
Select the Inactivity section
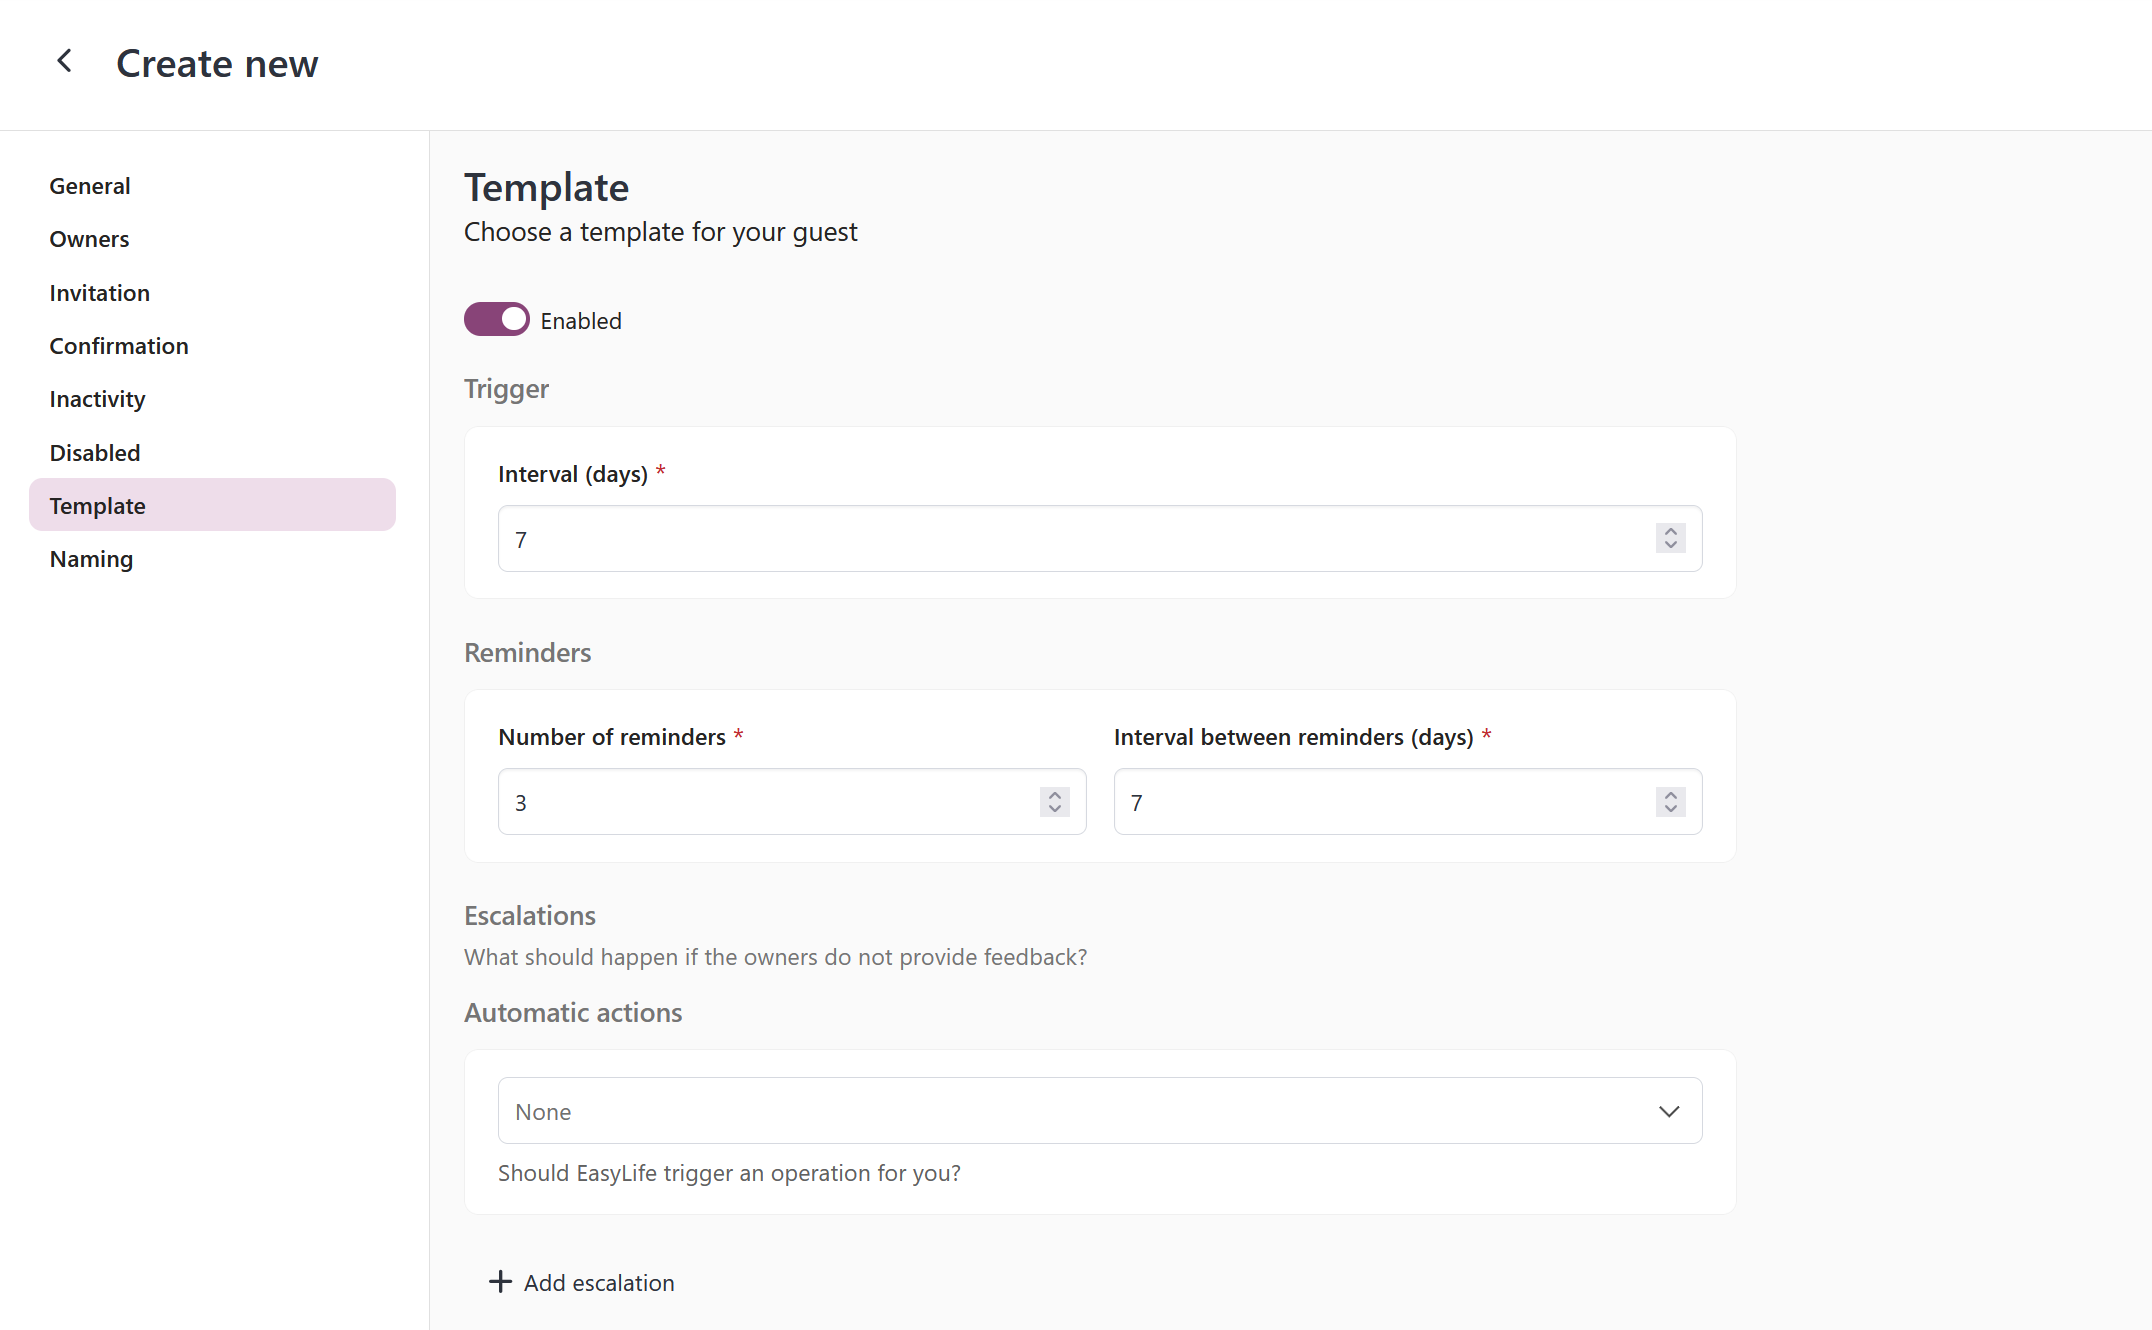coord(97,399)
